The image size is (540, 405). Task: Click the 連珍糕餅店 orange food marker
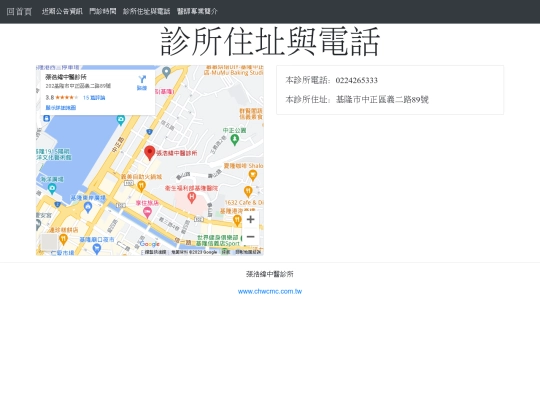(63, 239)
